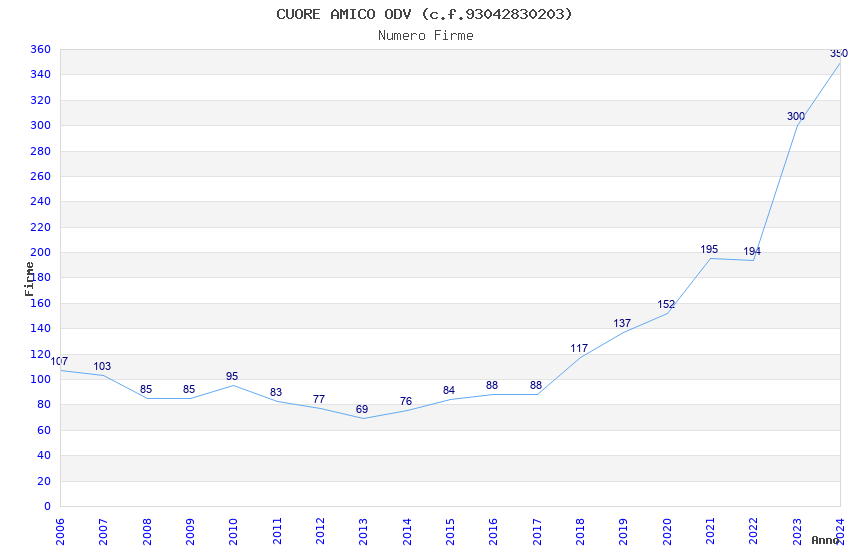
Task: Select y-axis tick value "320"
Action: pyautogui.click(x=41, y=100)
